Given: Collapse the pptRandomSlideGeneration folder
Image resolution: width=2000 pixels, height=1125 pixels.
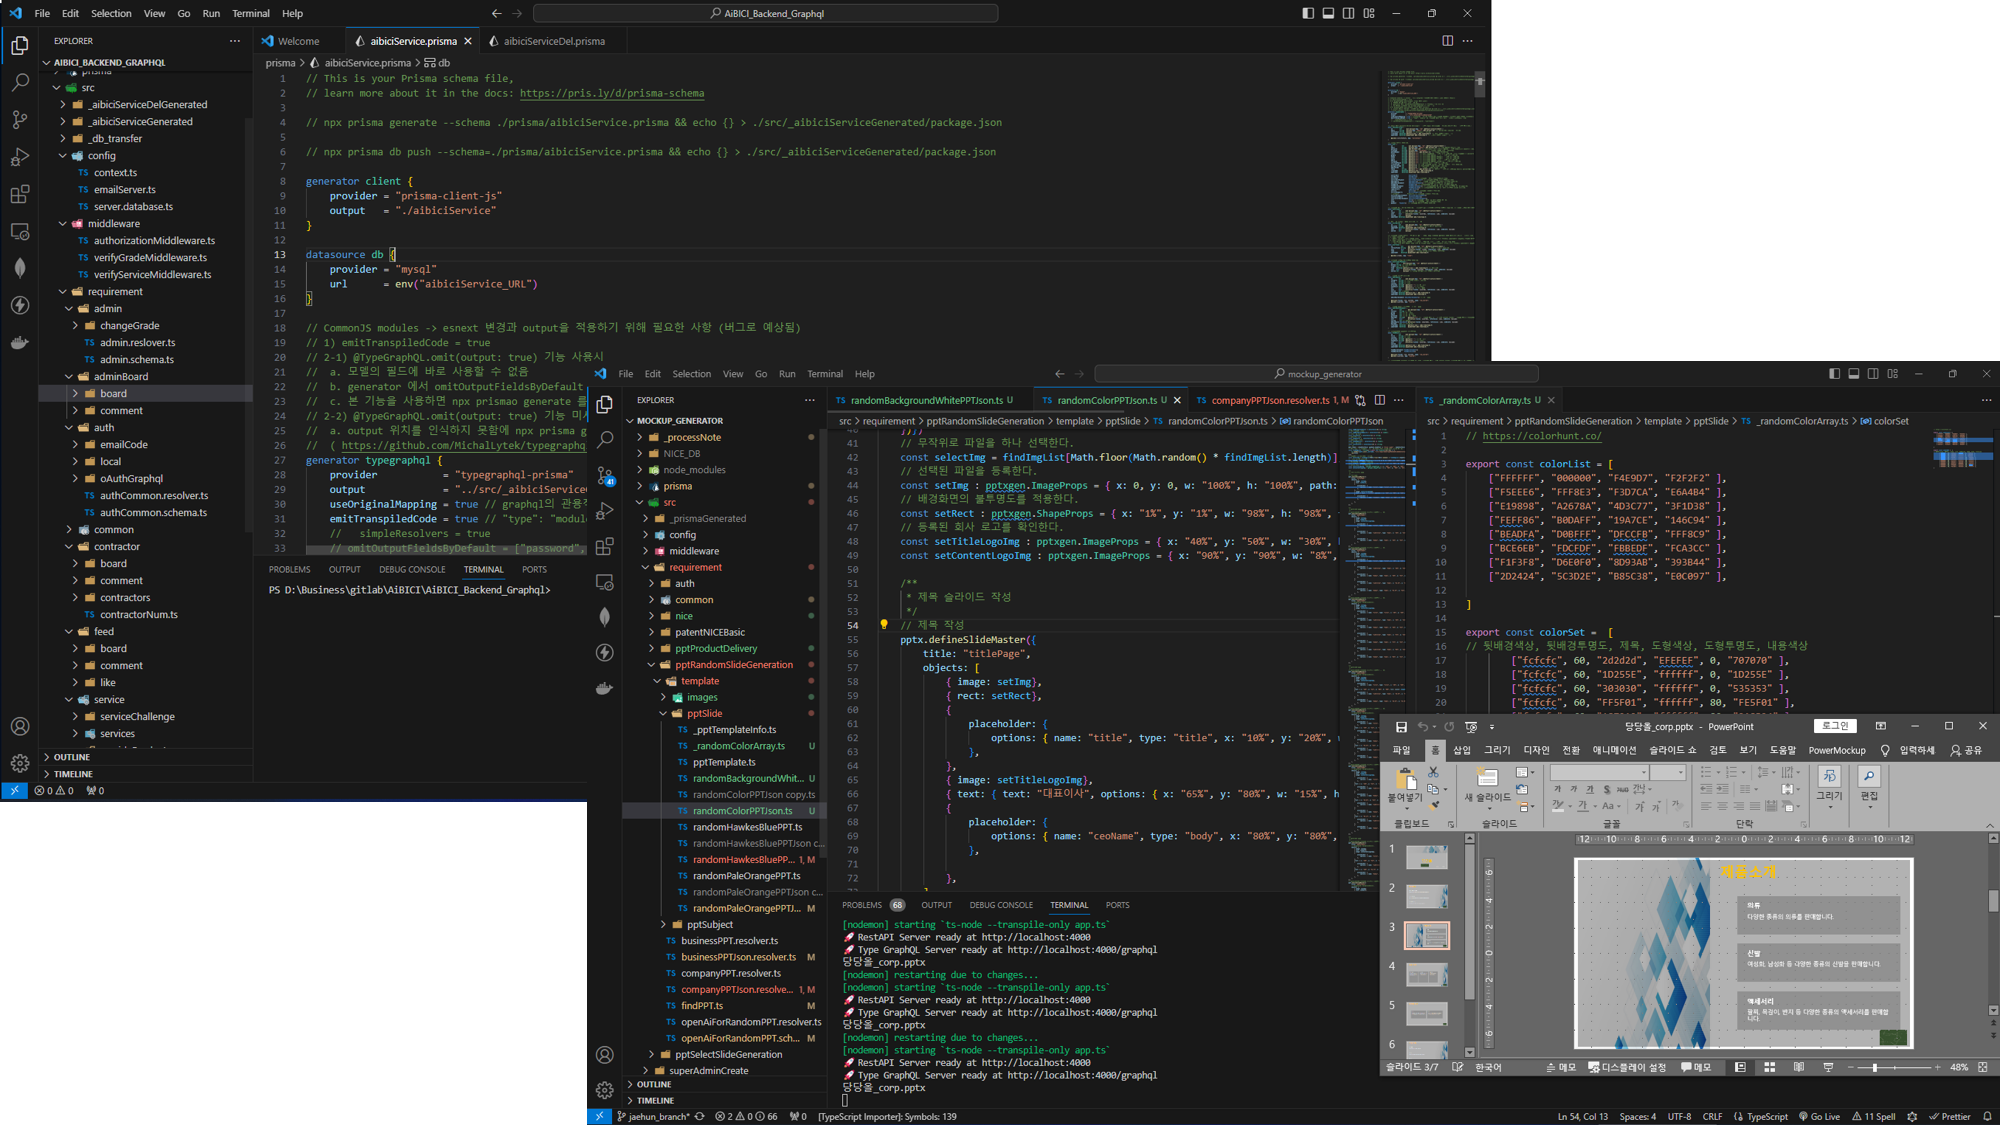Looking at the screenshot, I should pos(652,665).
